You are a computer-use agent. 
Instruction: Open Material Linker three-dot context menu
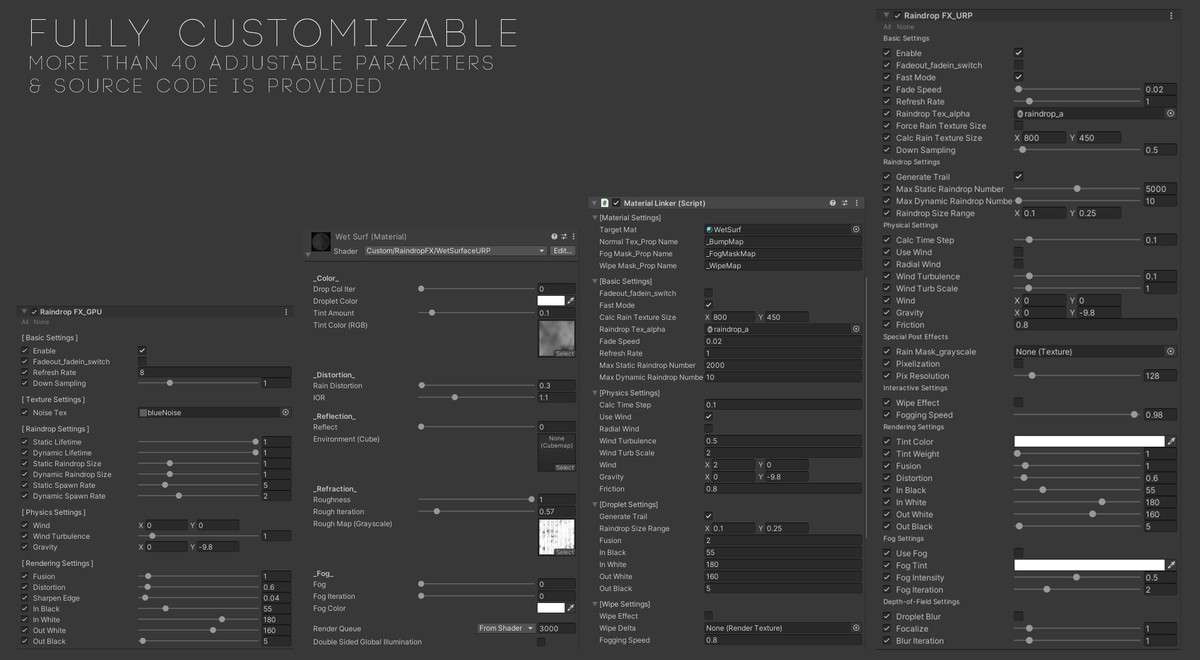[857, 203]
